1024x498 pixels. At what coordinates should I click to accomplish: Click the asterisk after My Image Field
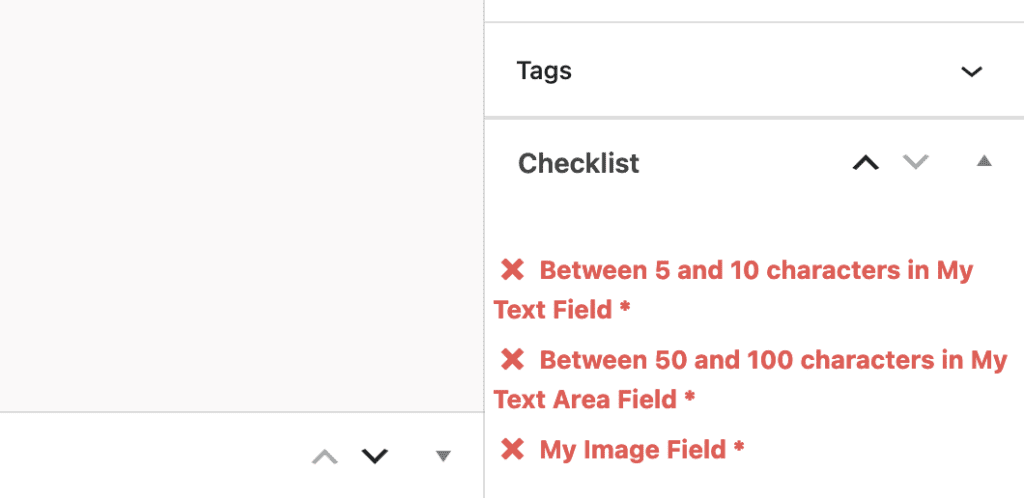[x=739, y=449]
